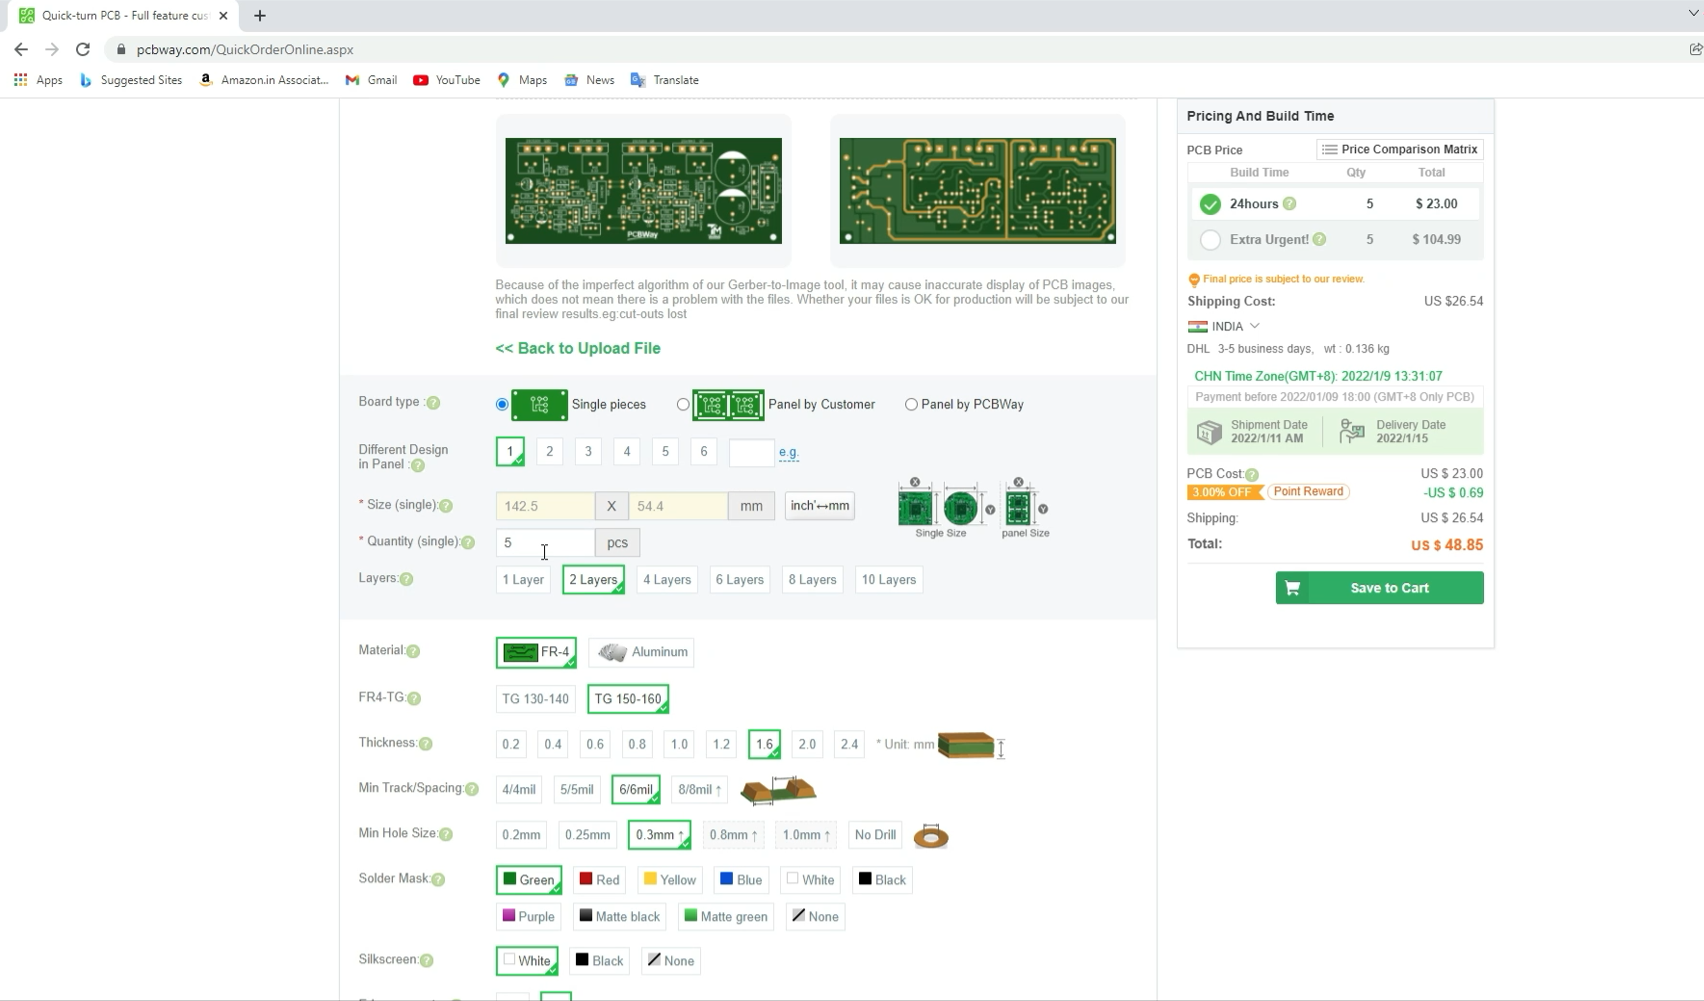Choose TG 130-140 option
The height and width of the screenshot is (1001, 1704).
(536, 699)
